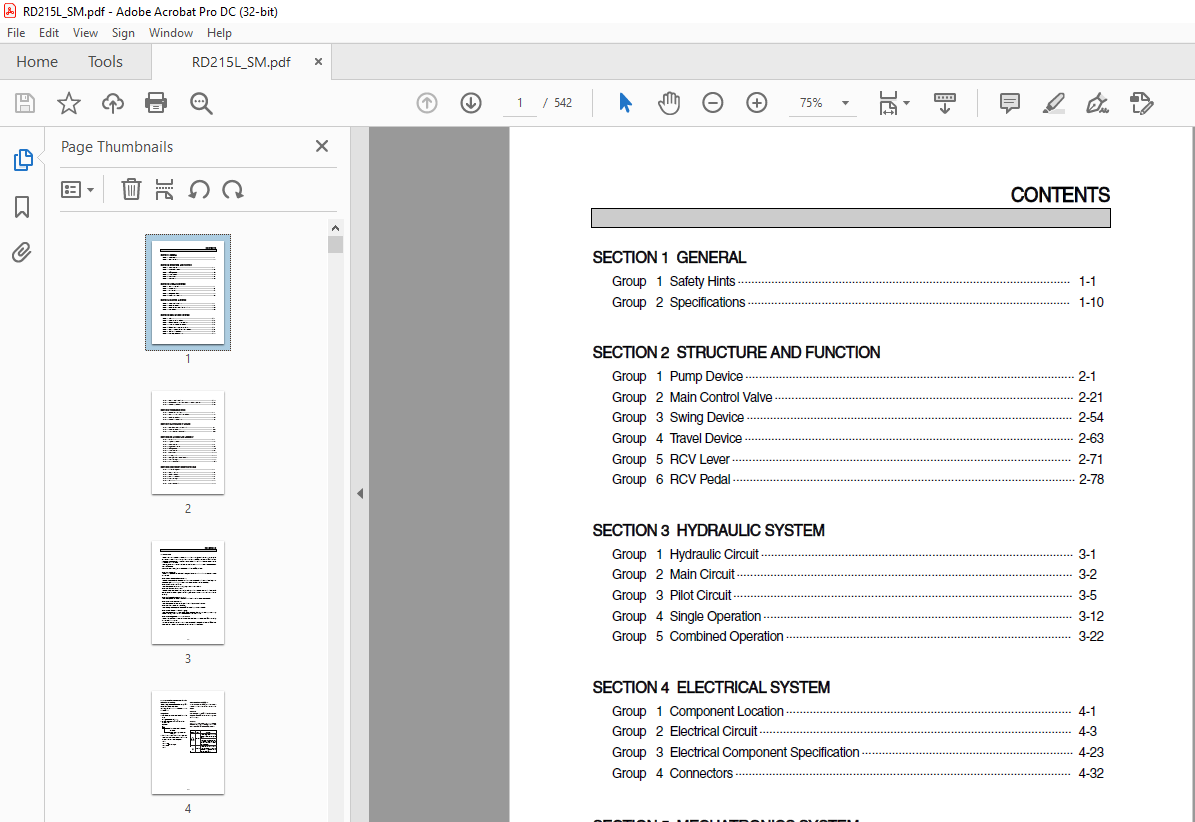
Task: Go to next page arrow
Action: click(x=471, y=103)
